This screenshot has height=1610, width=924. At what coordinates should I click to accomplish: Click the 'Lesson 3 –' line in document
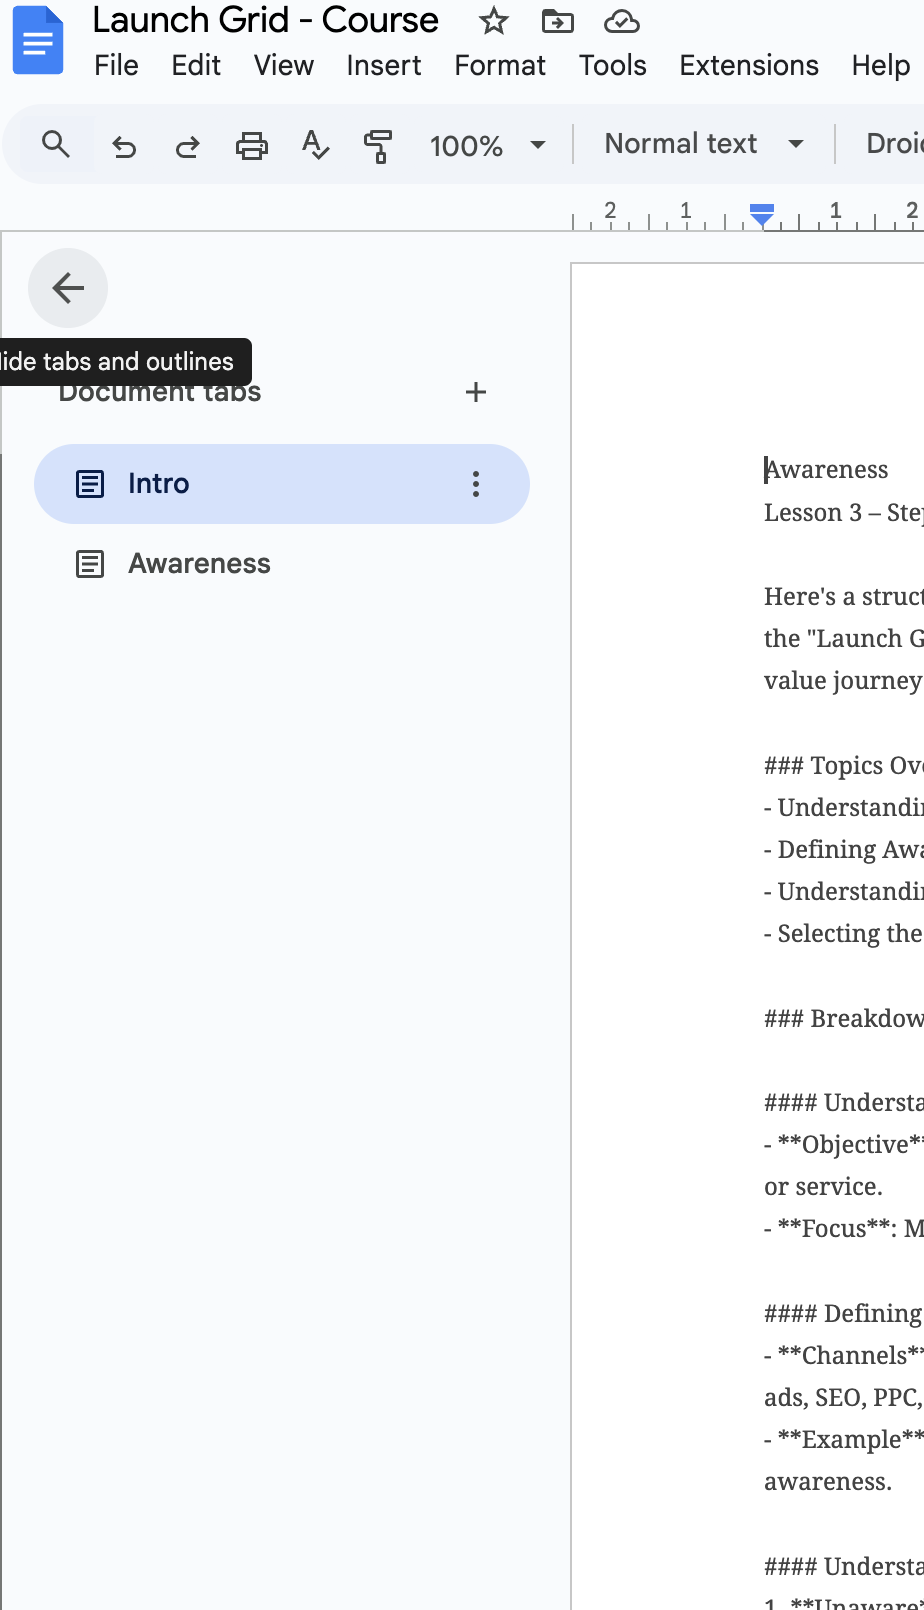pos(843,513)
